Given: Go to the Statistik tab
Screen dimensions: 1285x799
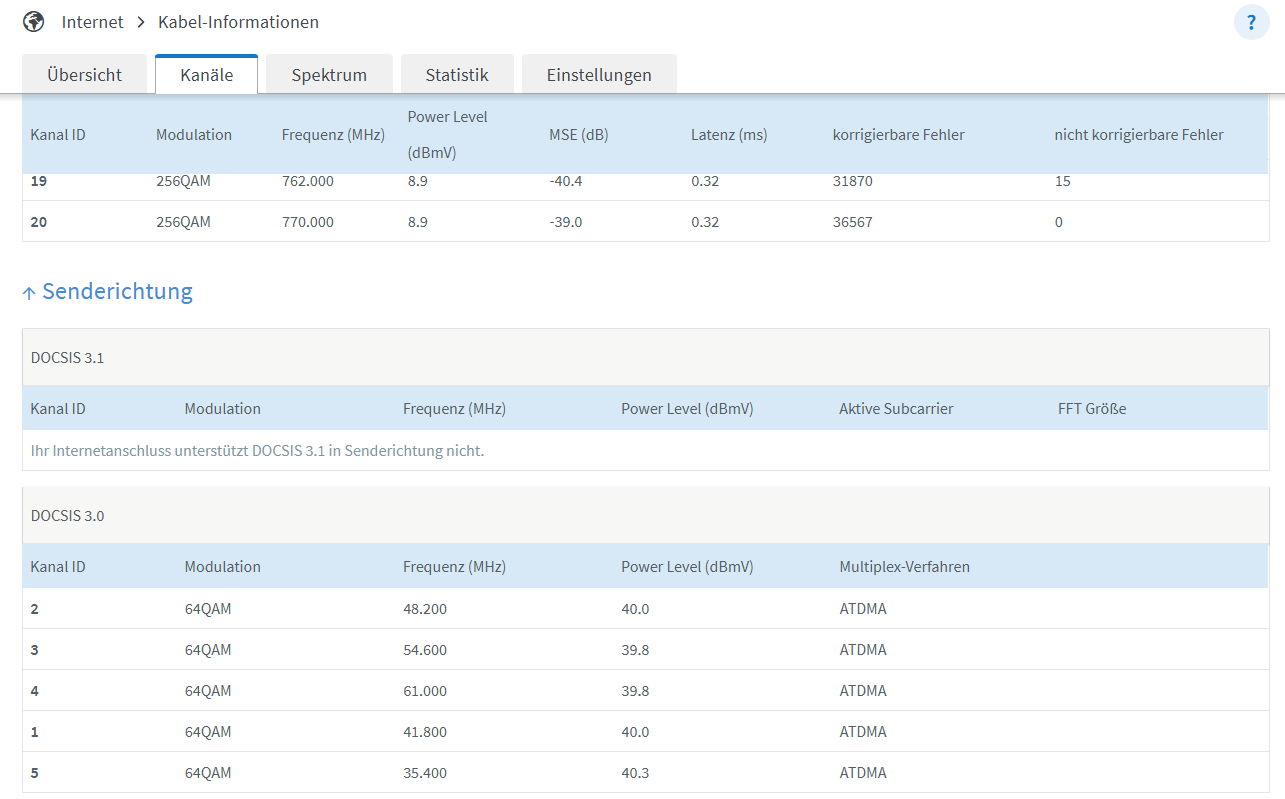Looking at the screenshot, I should (457, 75).
